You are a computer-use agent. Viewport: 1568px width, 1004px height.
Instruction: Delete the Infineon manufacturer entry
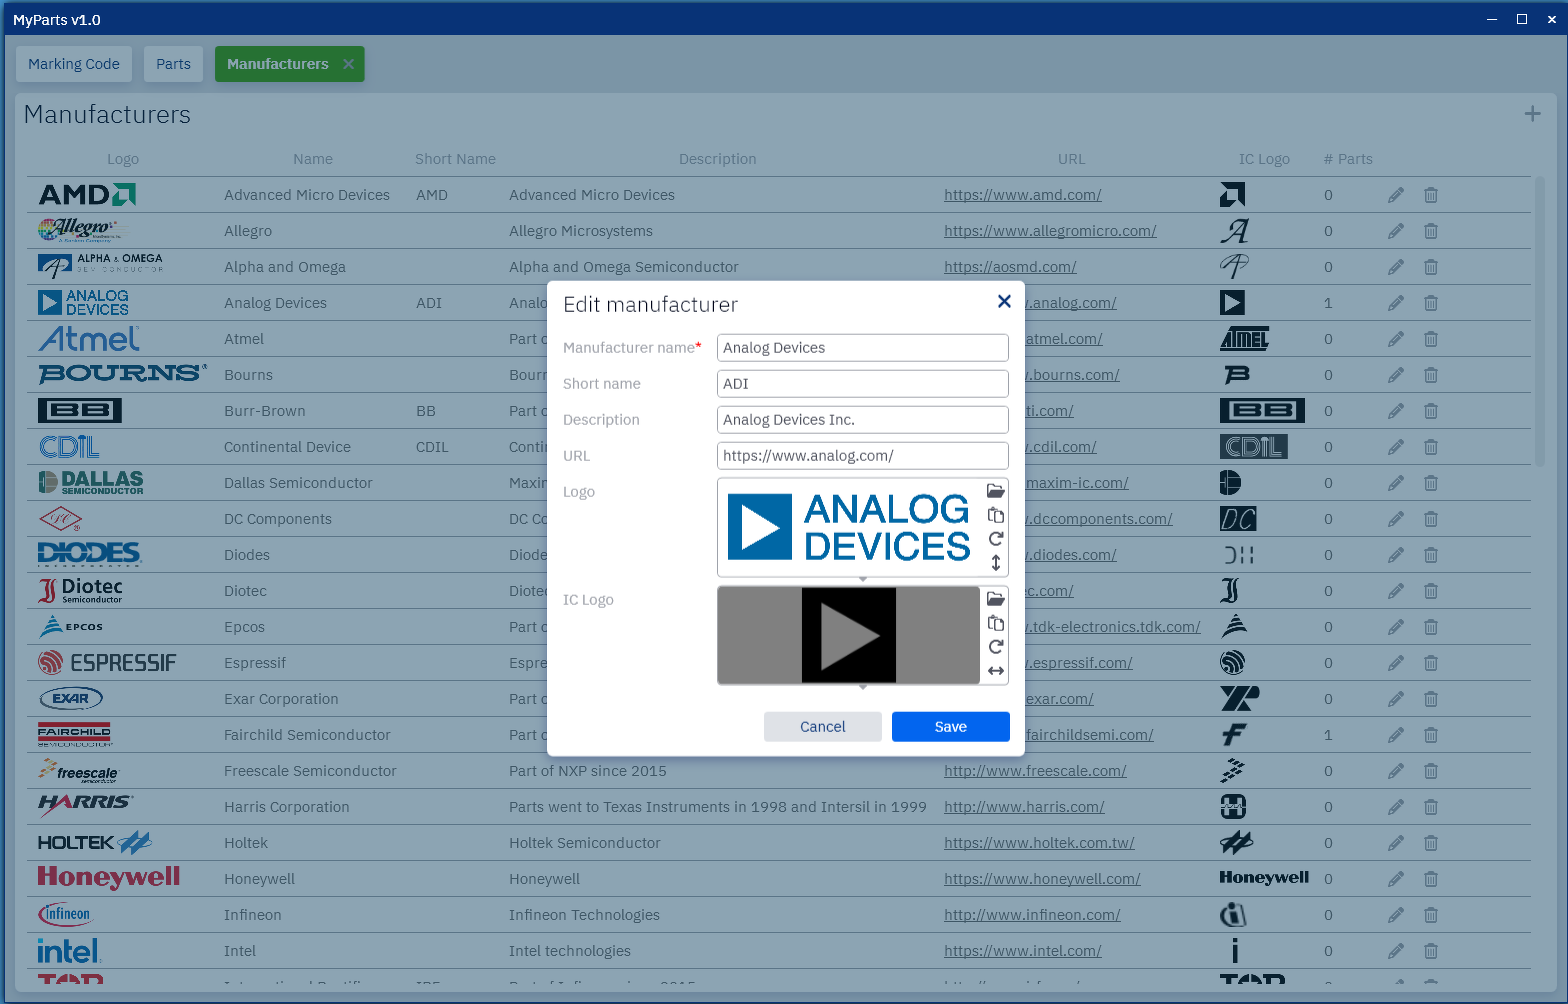pos(1431,915)
